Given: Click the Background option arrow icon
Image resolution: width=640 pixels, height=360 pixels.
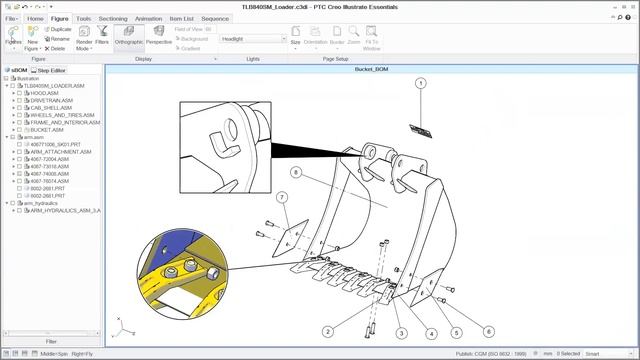Looking at the screenshot, I should (178, 39).
